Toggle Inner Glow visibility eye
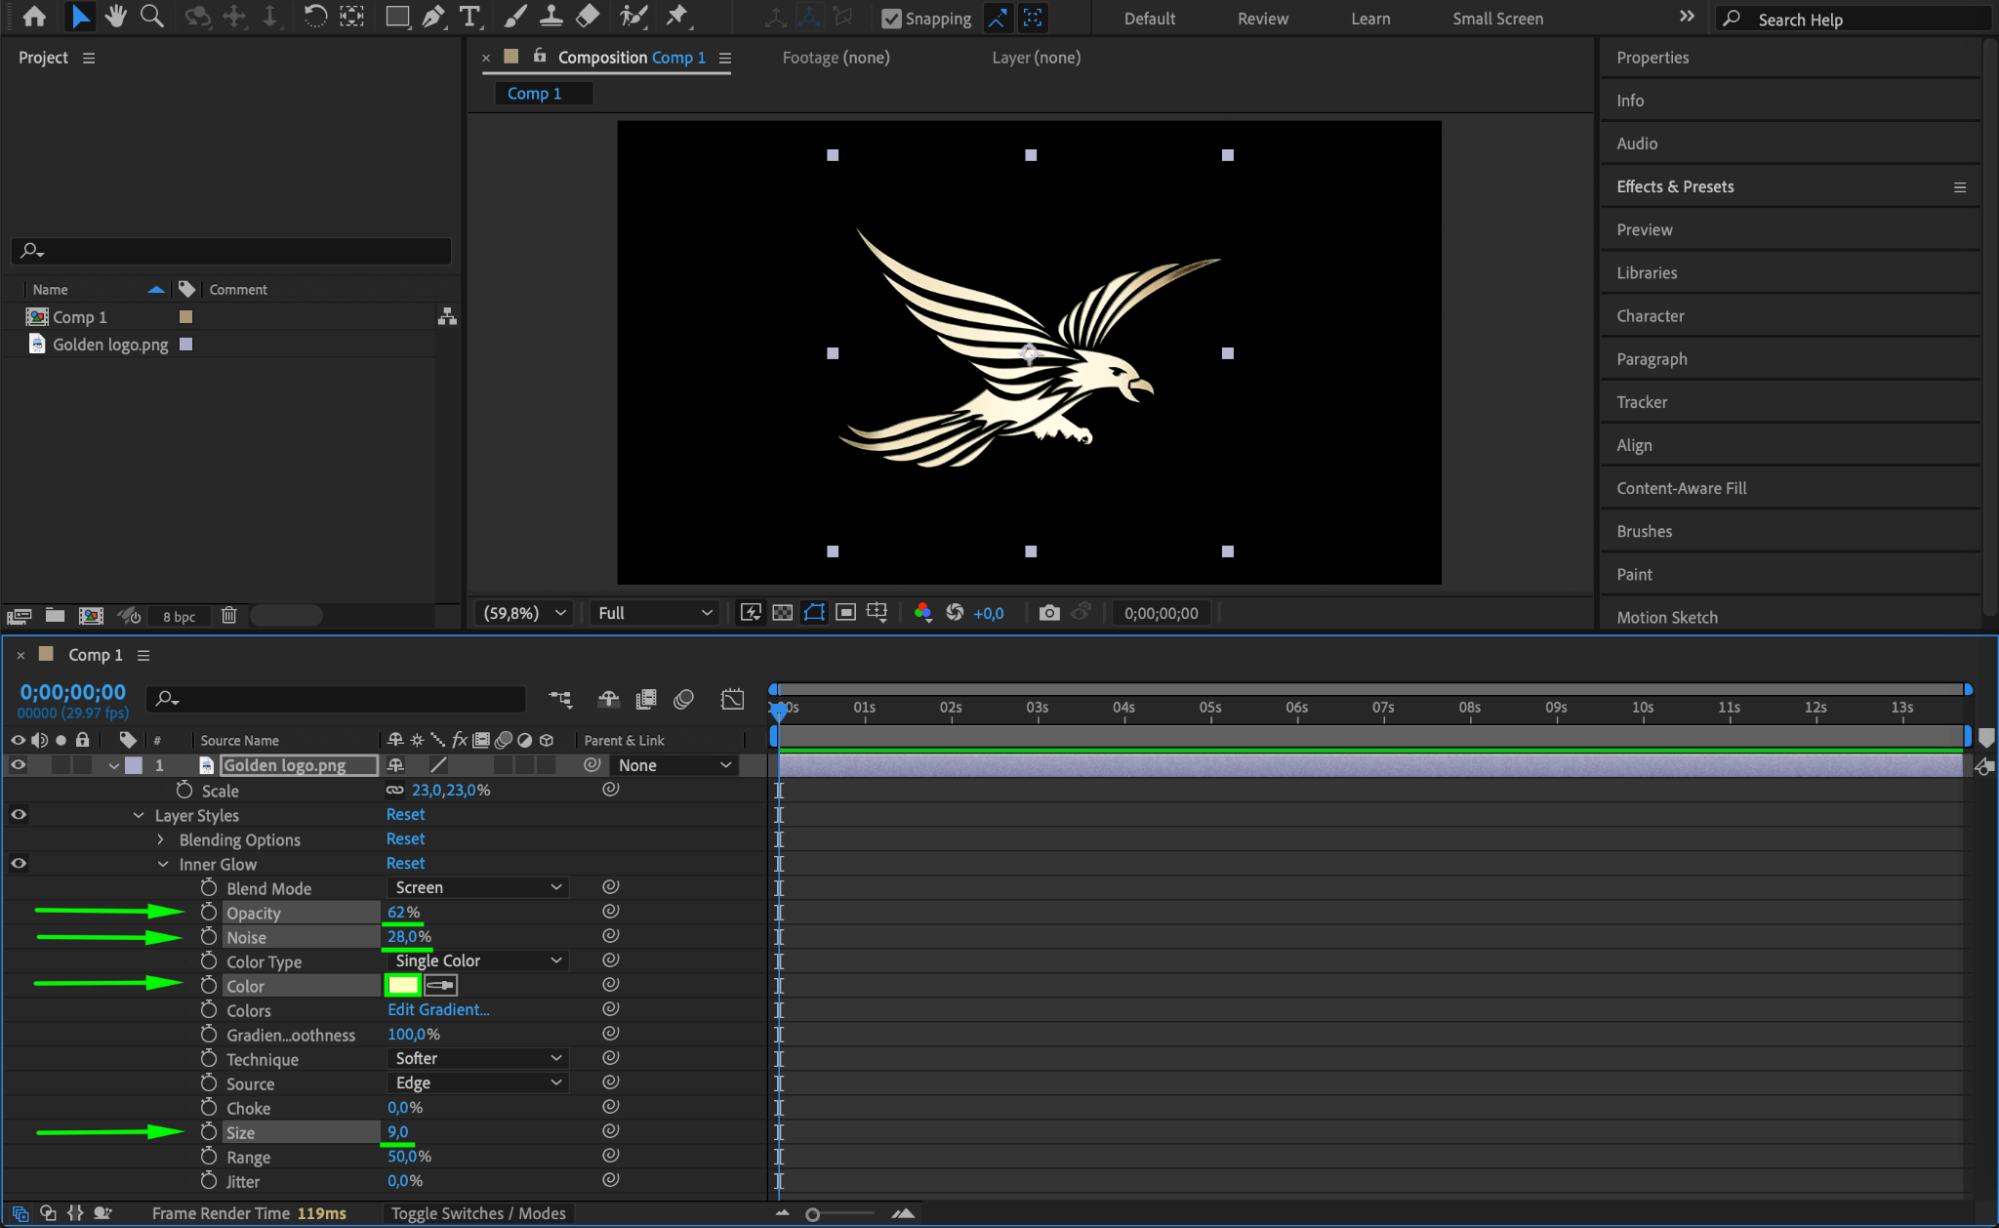 point(18,863)
